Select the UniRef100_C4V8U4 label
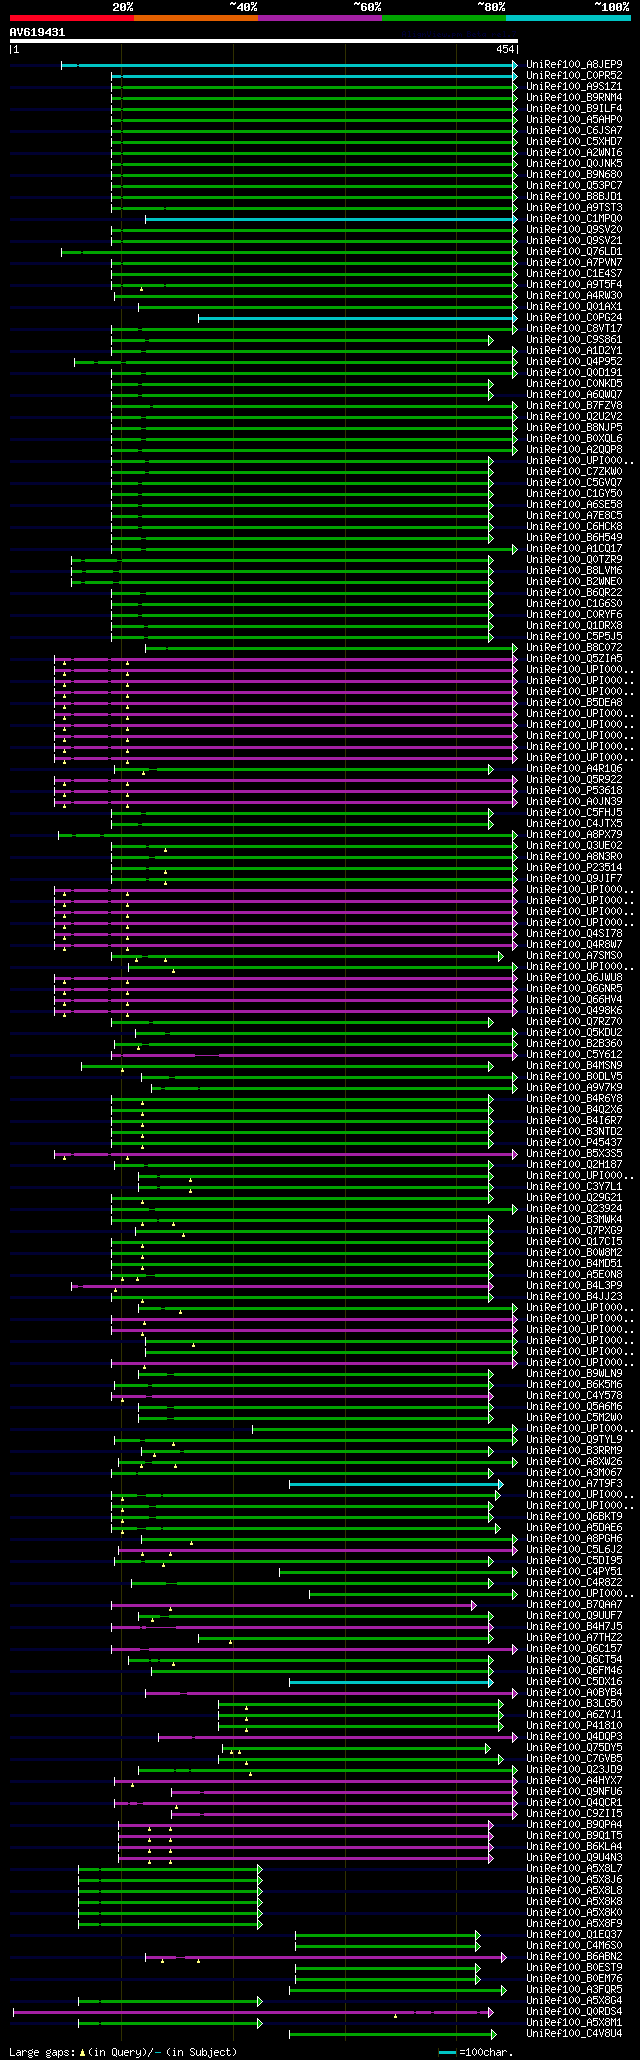 click(x=574, y=2034)
